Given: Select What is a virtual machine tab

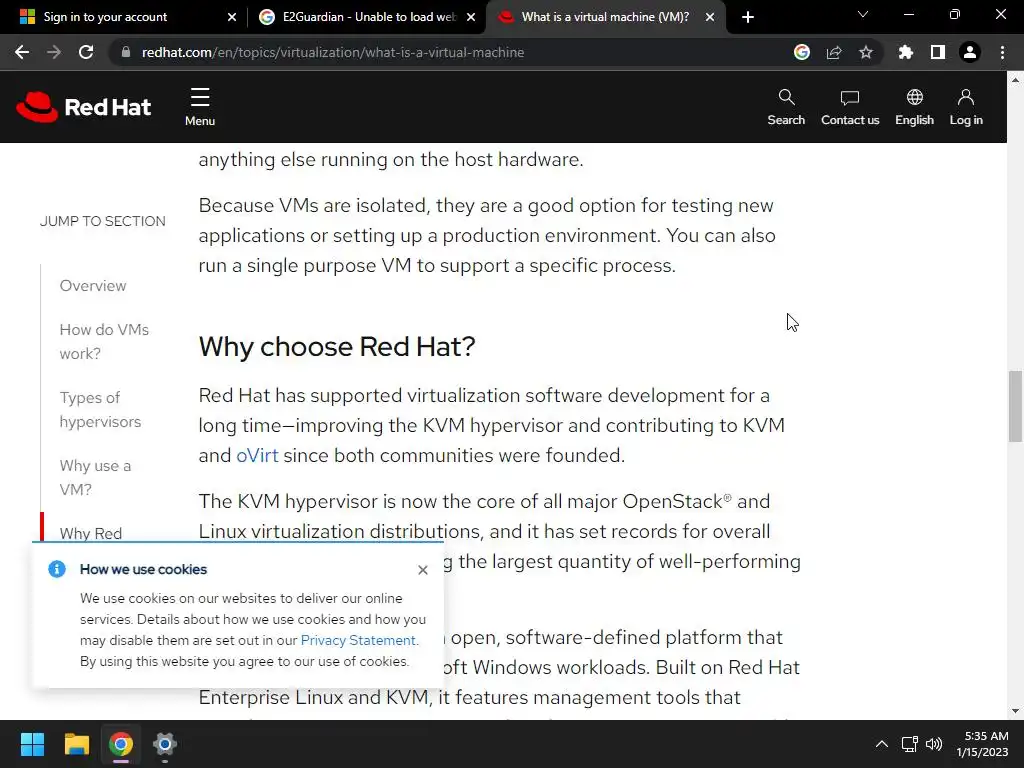Looking at the screenshot, I should [605, 17].
